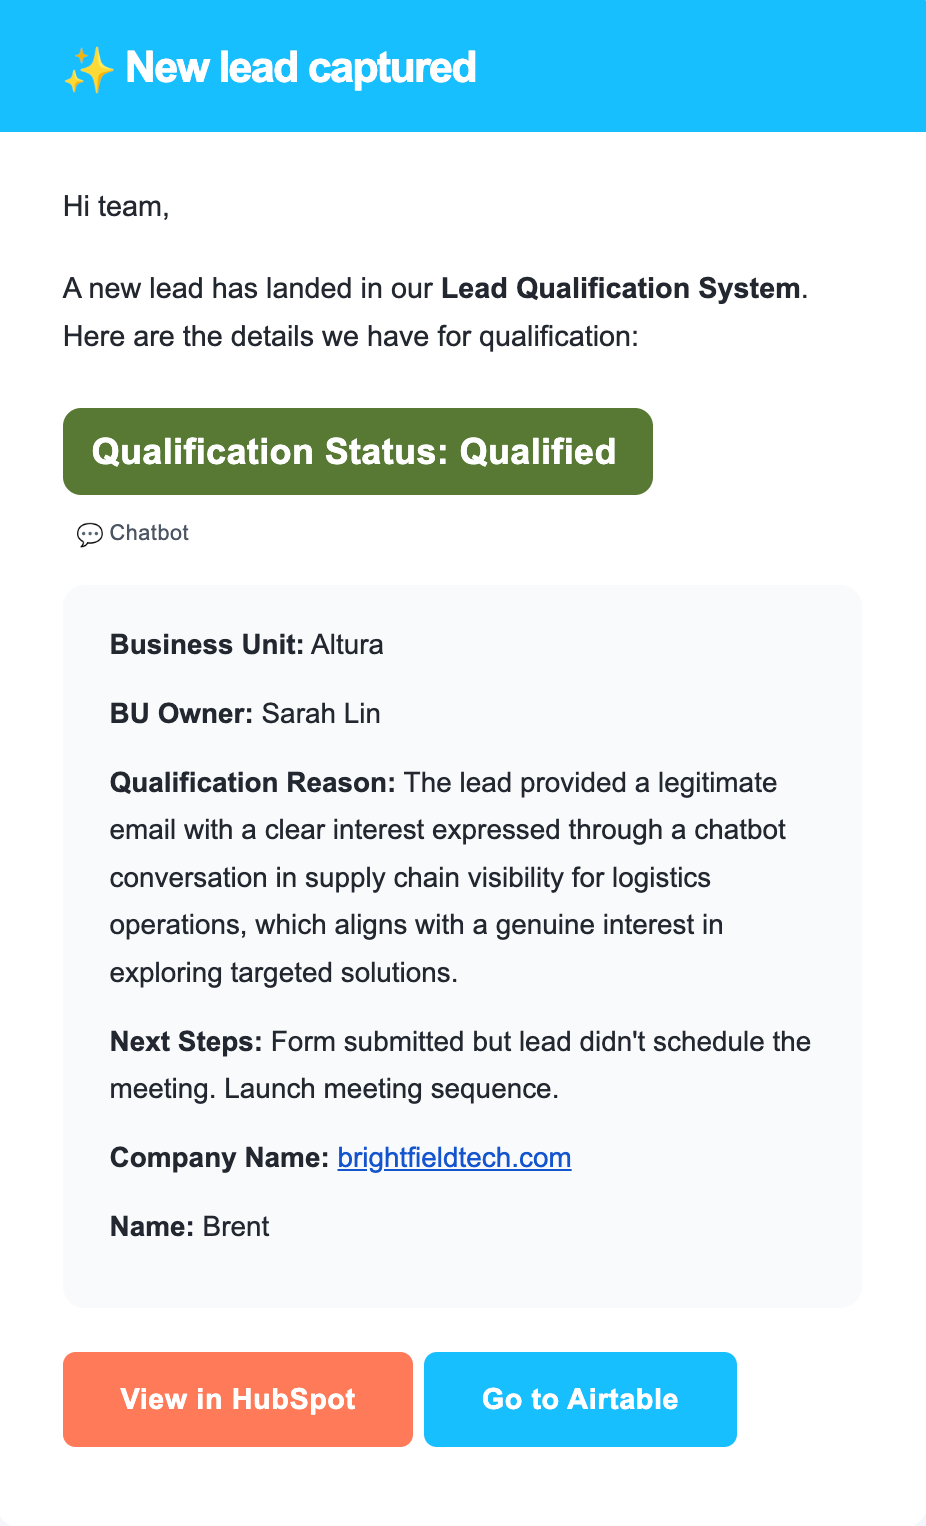Click the Hi team greeting line
This screenshot has width=926, height=1526.
(116, 207)
